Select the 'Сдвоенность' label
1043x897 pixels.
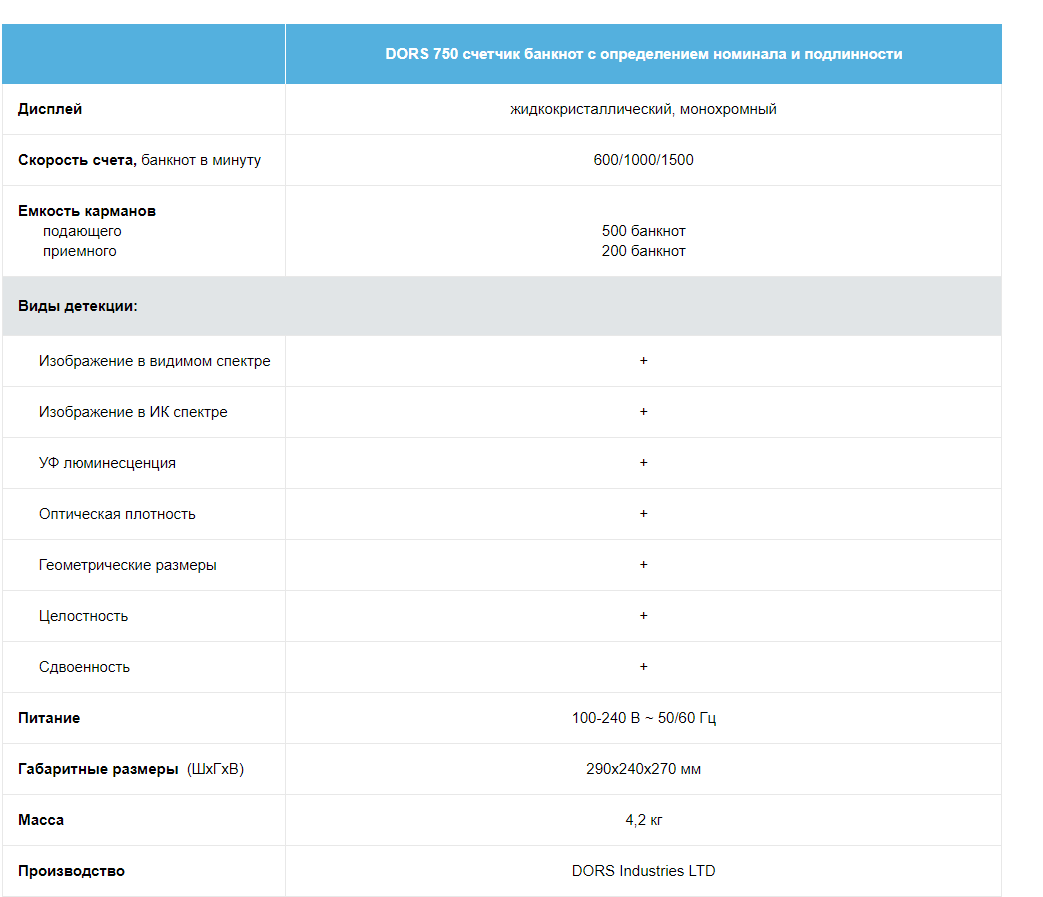(x=84, y=667)
